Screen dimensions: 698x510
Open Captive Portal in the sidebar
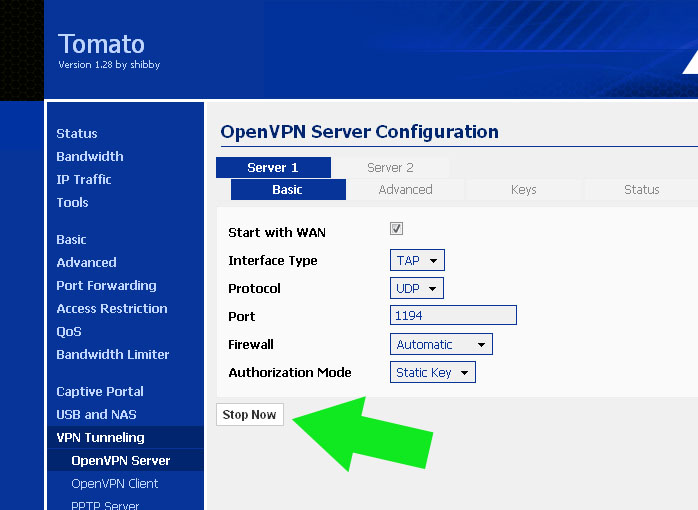100,392
